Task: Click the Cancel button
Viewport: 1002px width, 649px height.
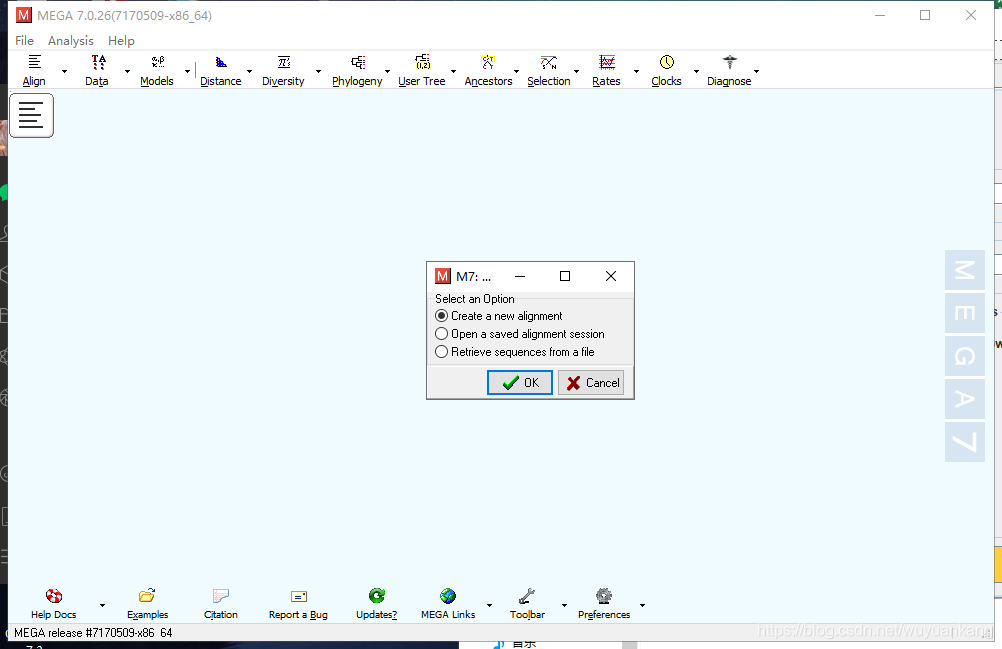Action: pyautogui.click(x=591, y=383)
